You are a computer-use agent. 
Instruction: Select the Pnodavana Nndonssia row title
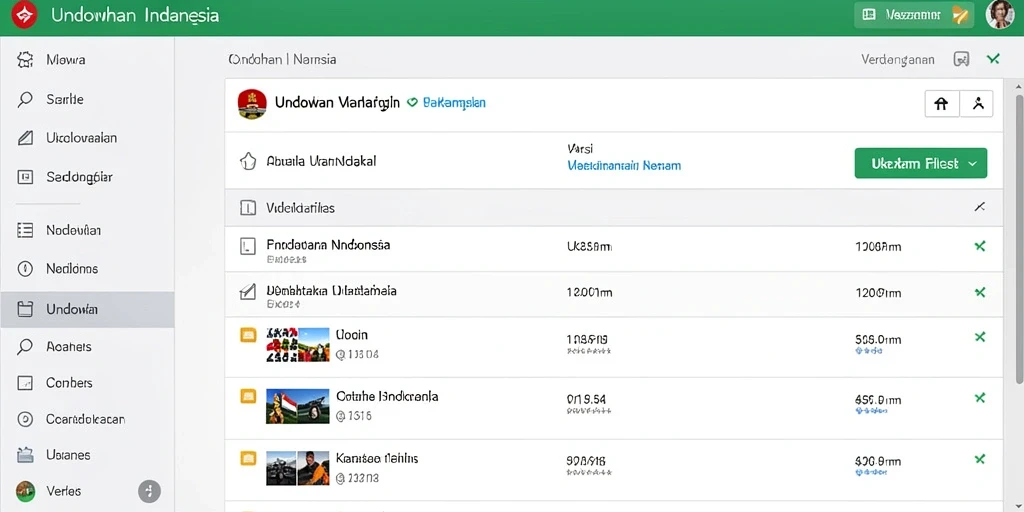(328, 245)
